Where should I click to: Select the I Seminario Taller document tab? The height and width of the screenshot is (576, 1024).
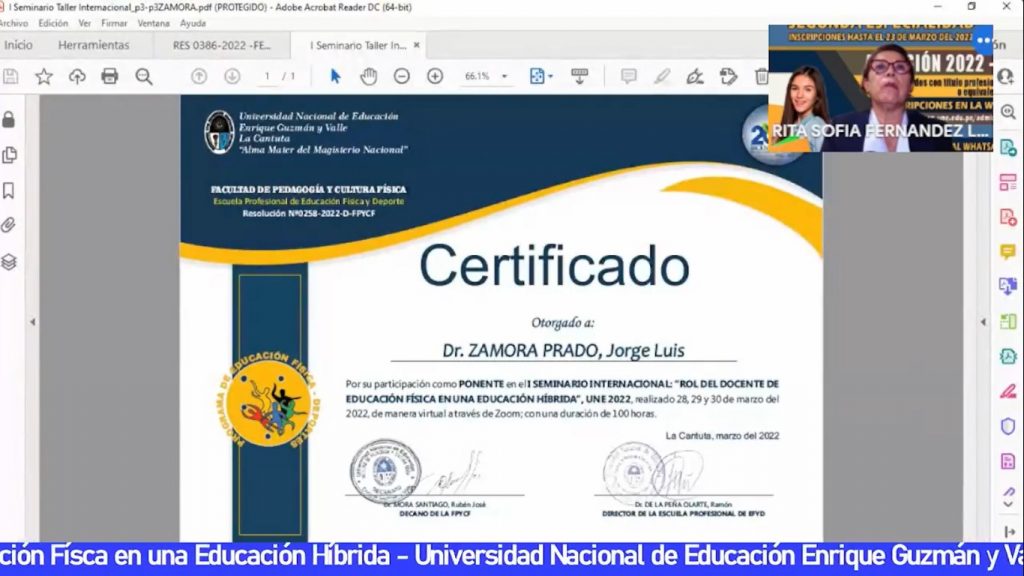(358, 45)
